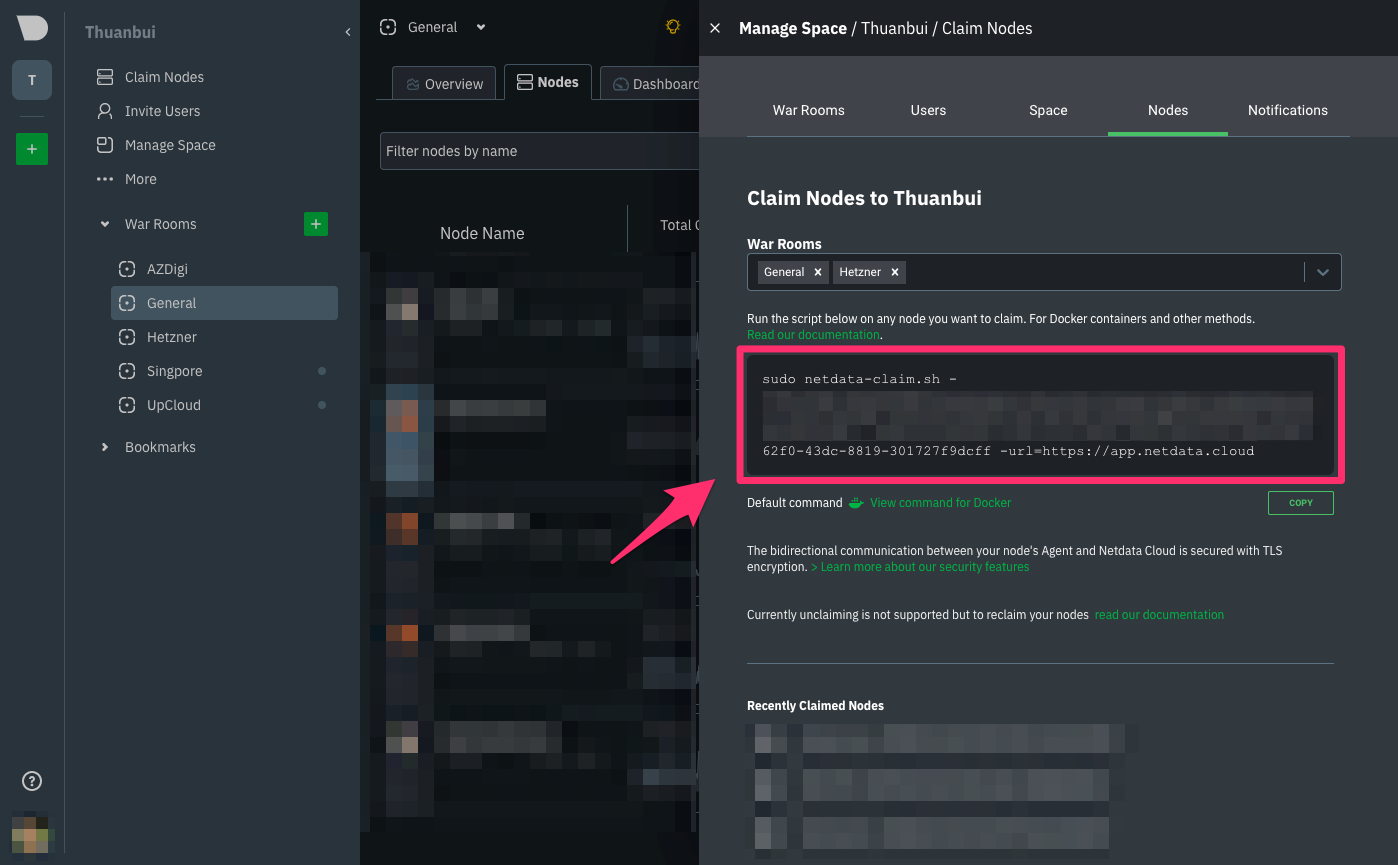Click the add War Room plus button
1398x865 pixels.
[316, 224]
